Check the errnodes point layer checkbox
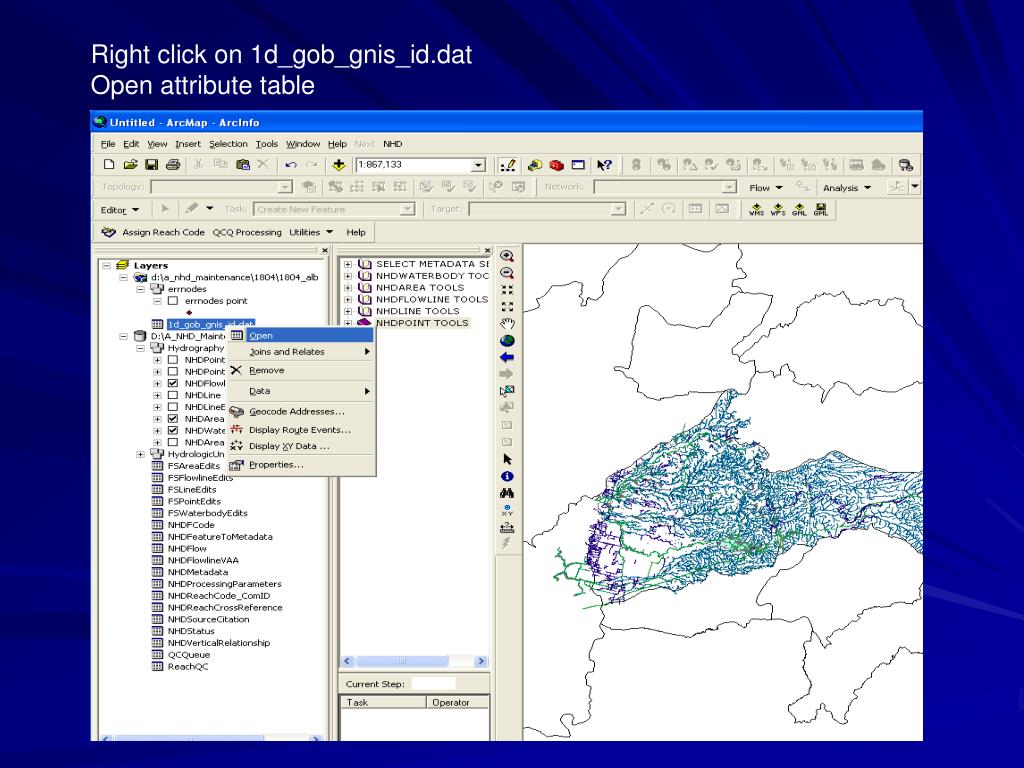This screenshot has width=1024, height=768. pos(172,300)
